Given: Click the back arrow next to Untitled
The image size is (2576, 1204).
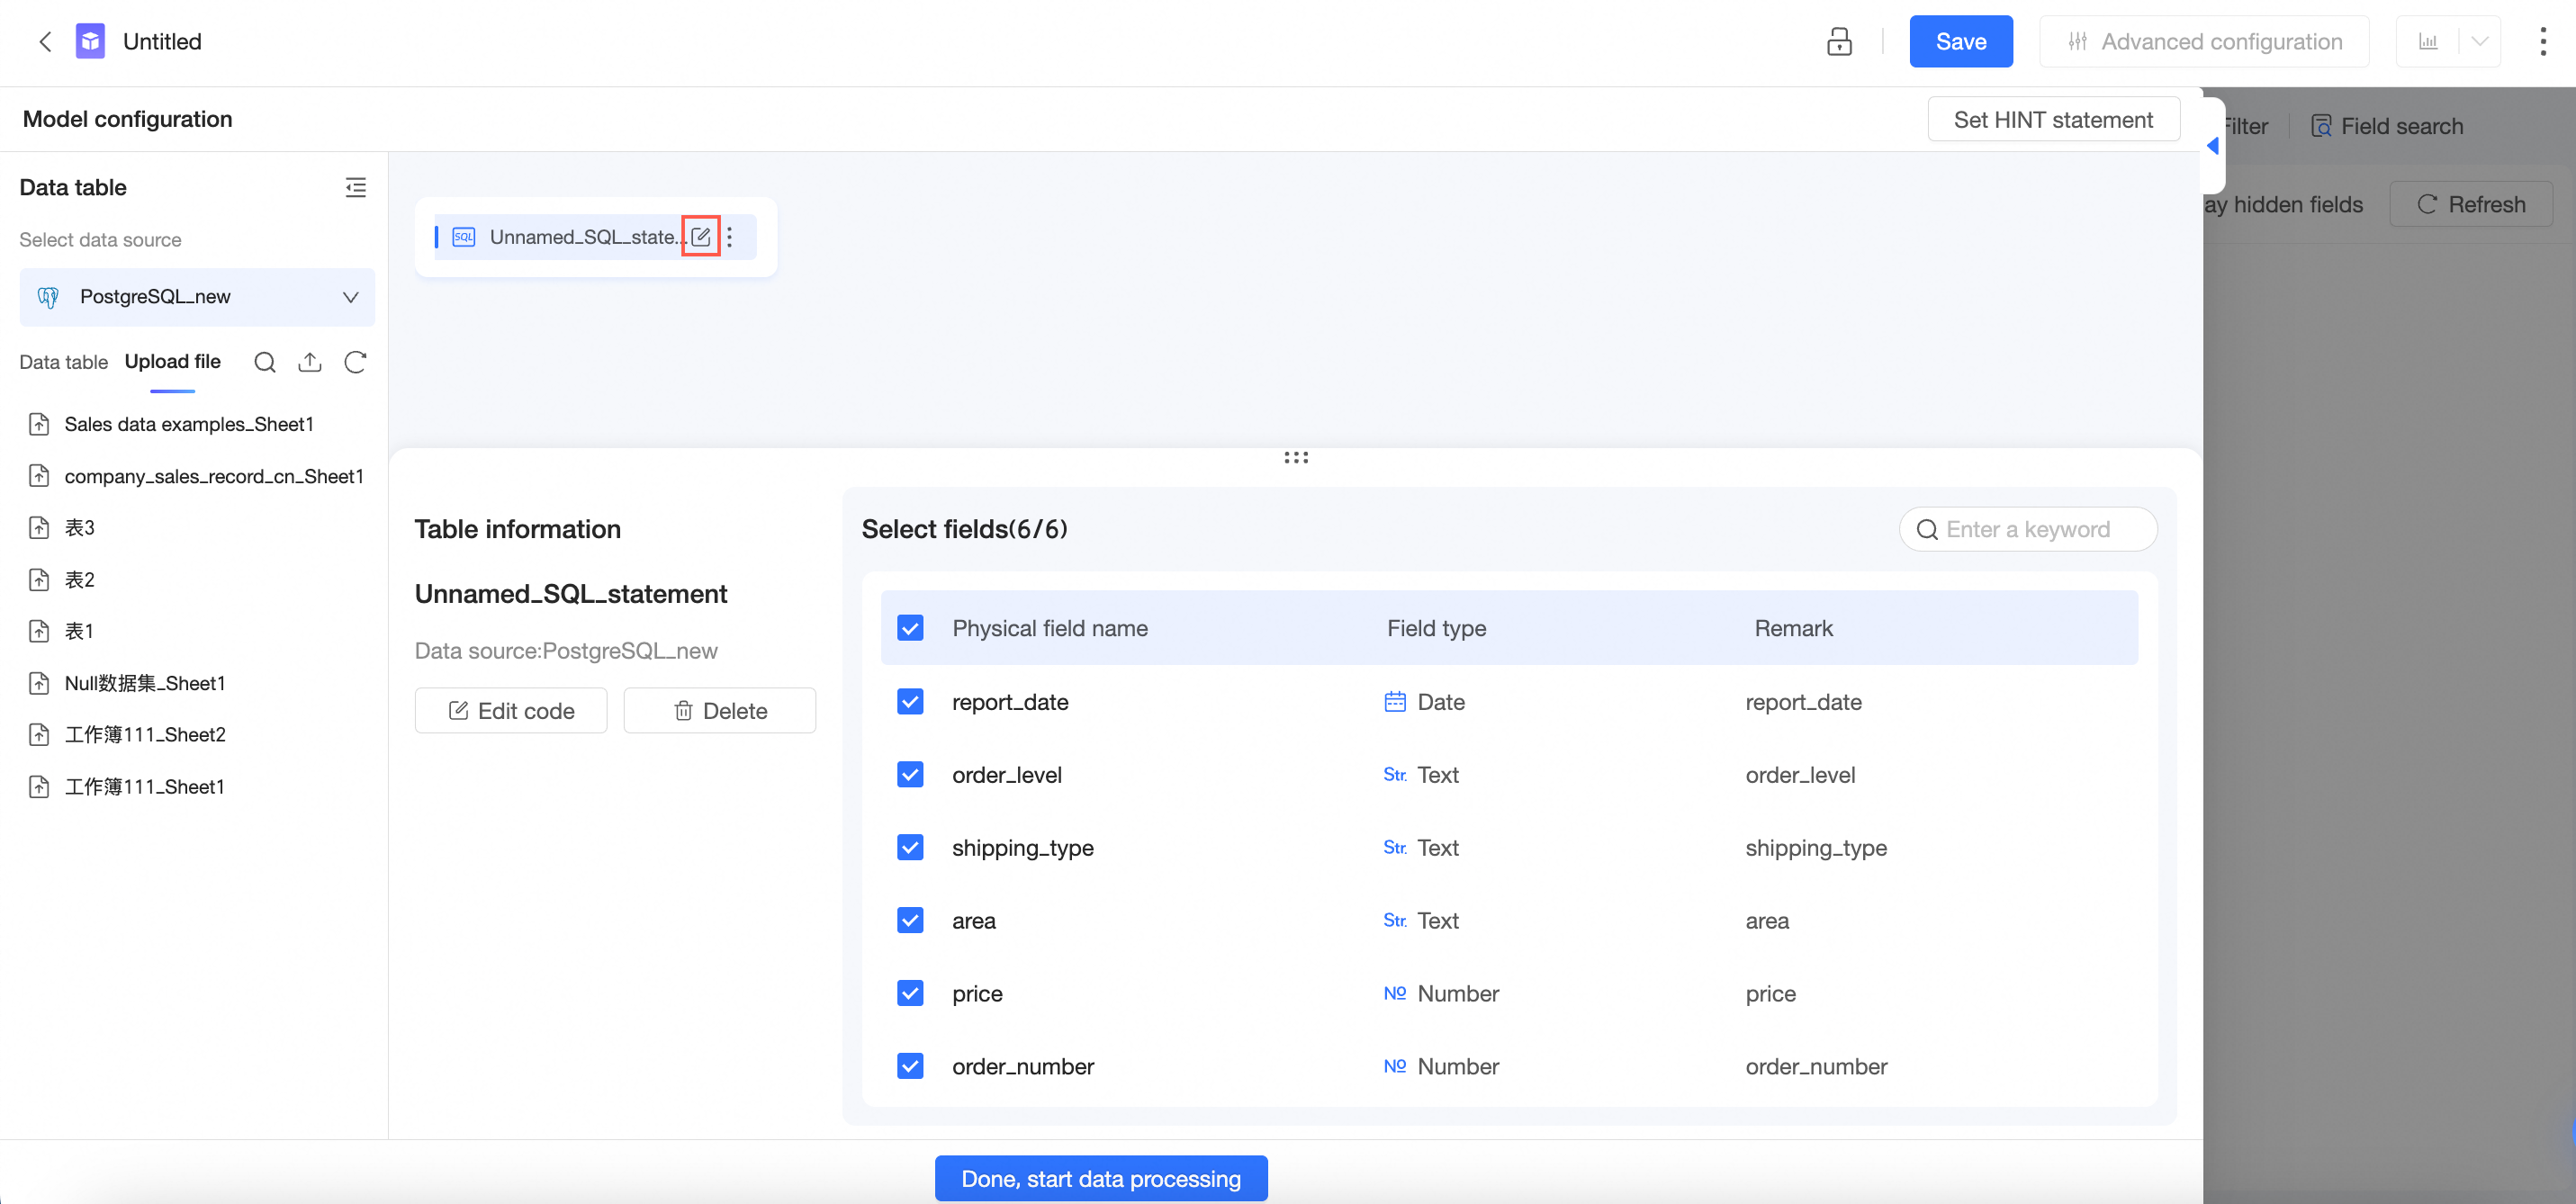Looking at the screenshot, I should point(44,41).
